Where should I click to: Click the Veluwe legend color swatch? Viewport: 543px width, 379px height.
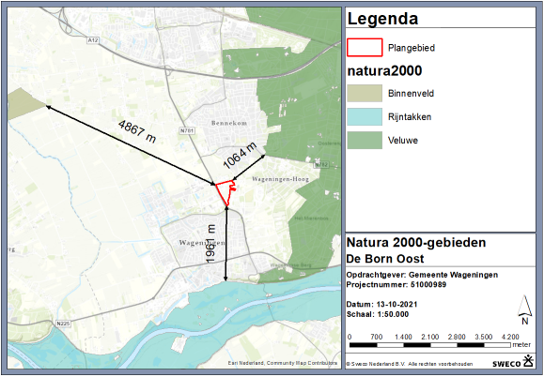click(x=365, y=140)
